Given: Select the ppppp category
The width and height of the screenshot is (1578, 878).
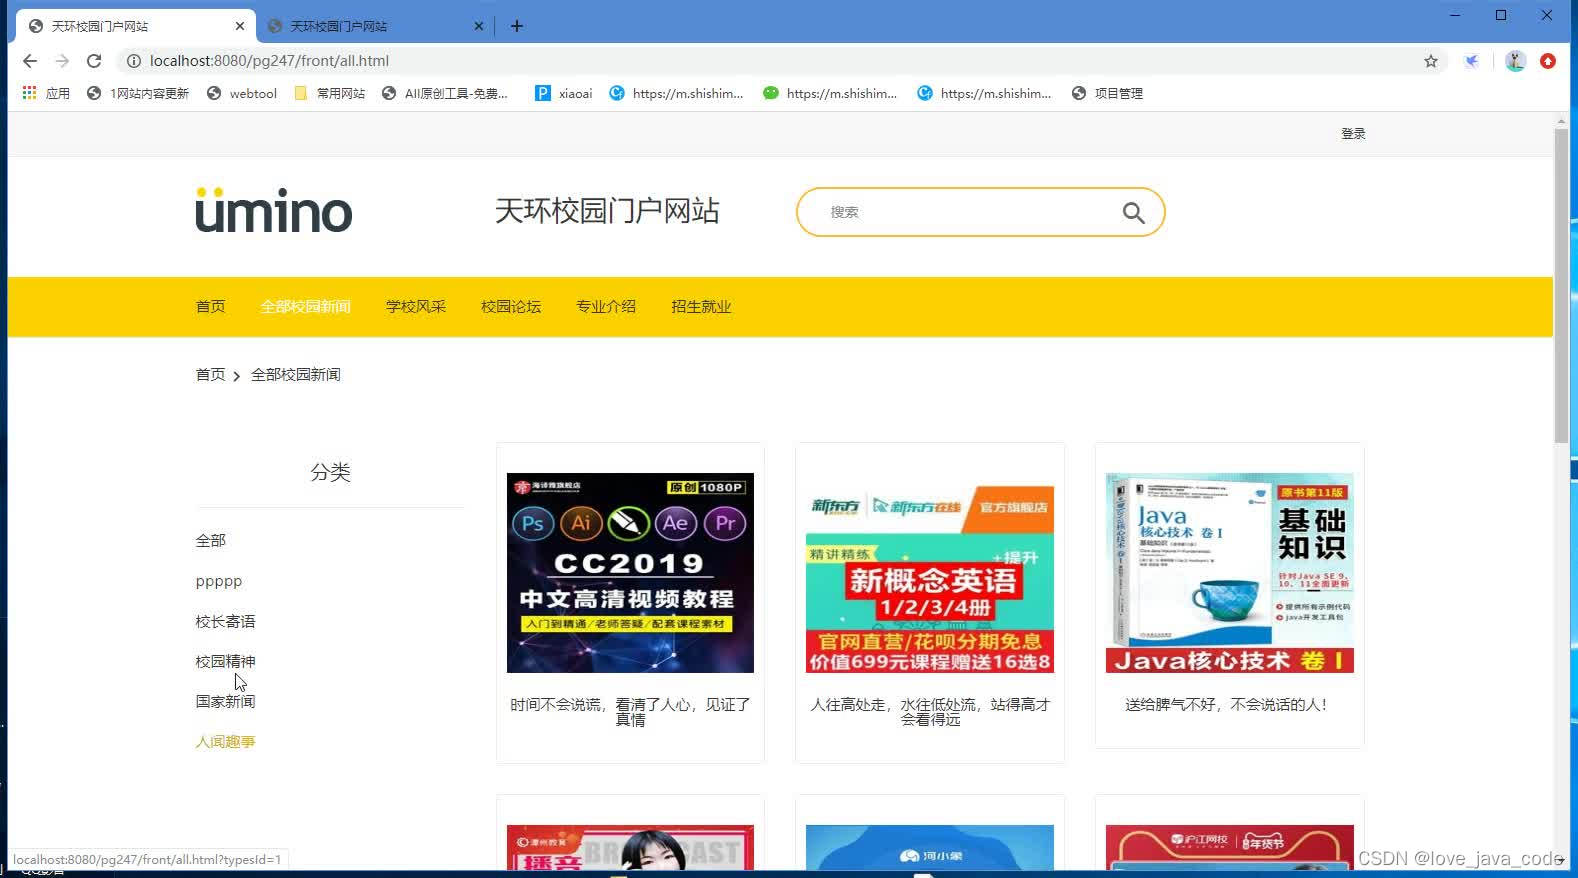Looking at the screenshot, I should click(218, 581).
